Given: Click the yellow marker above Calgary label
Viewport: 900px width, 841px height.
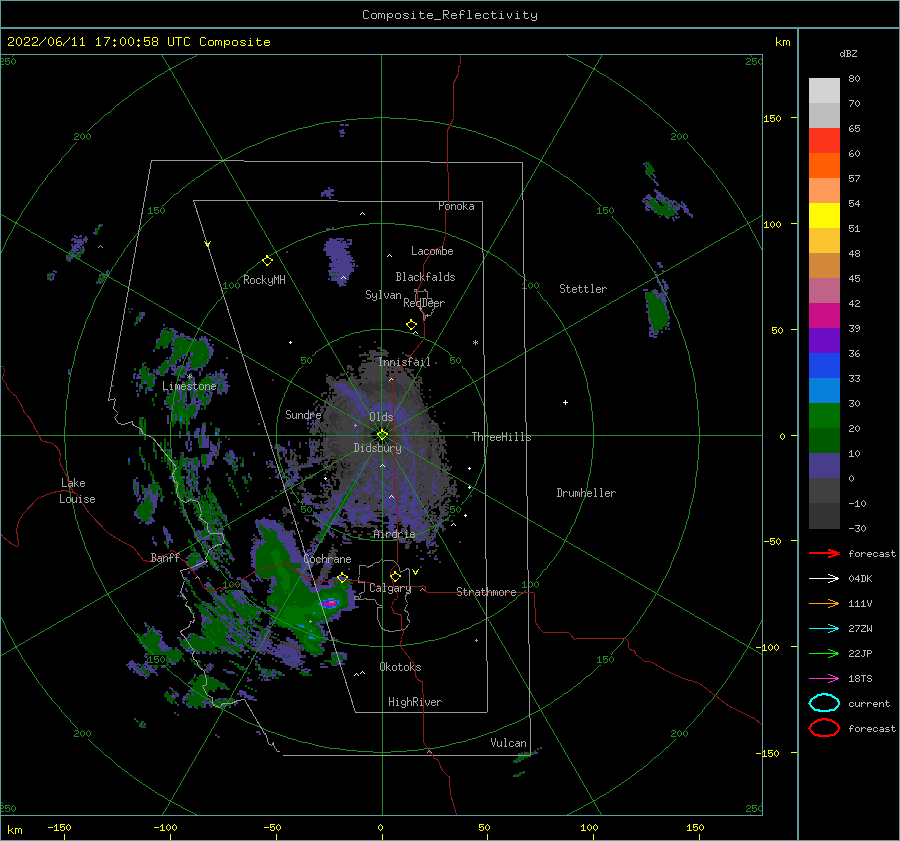Looking at the screenshot, I should click(x=395, y=576).
